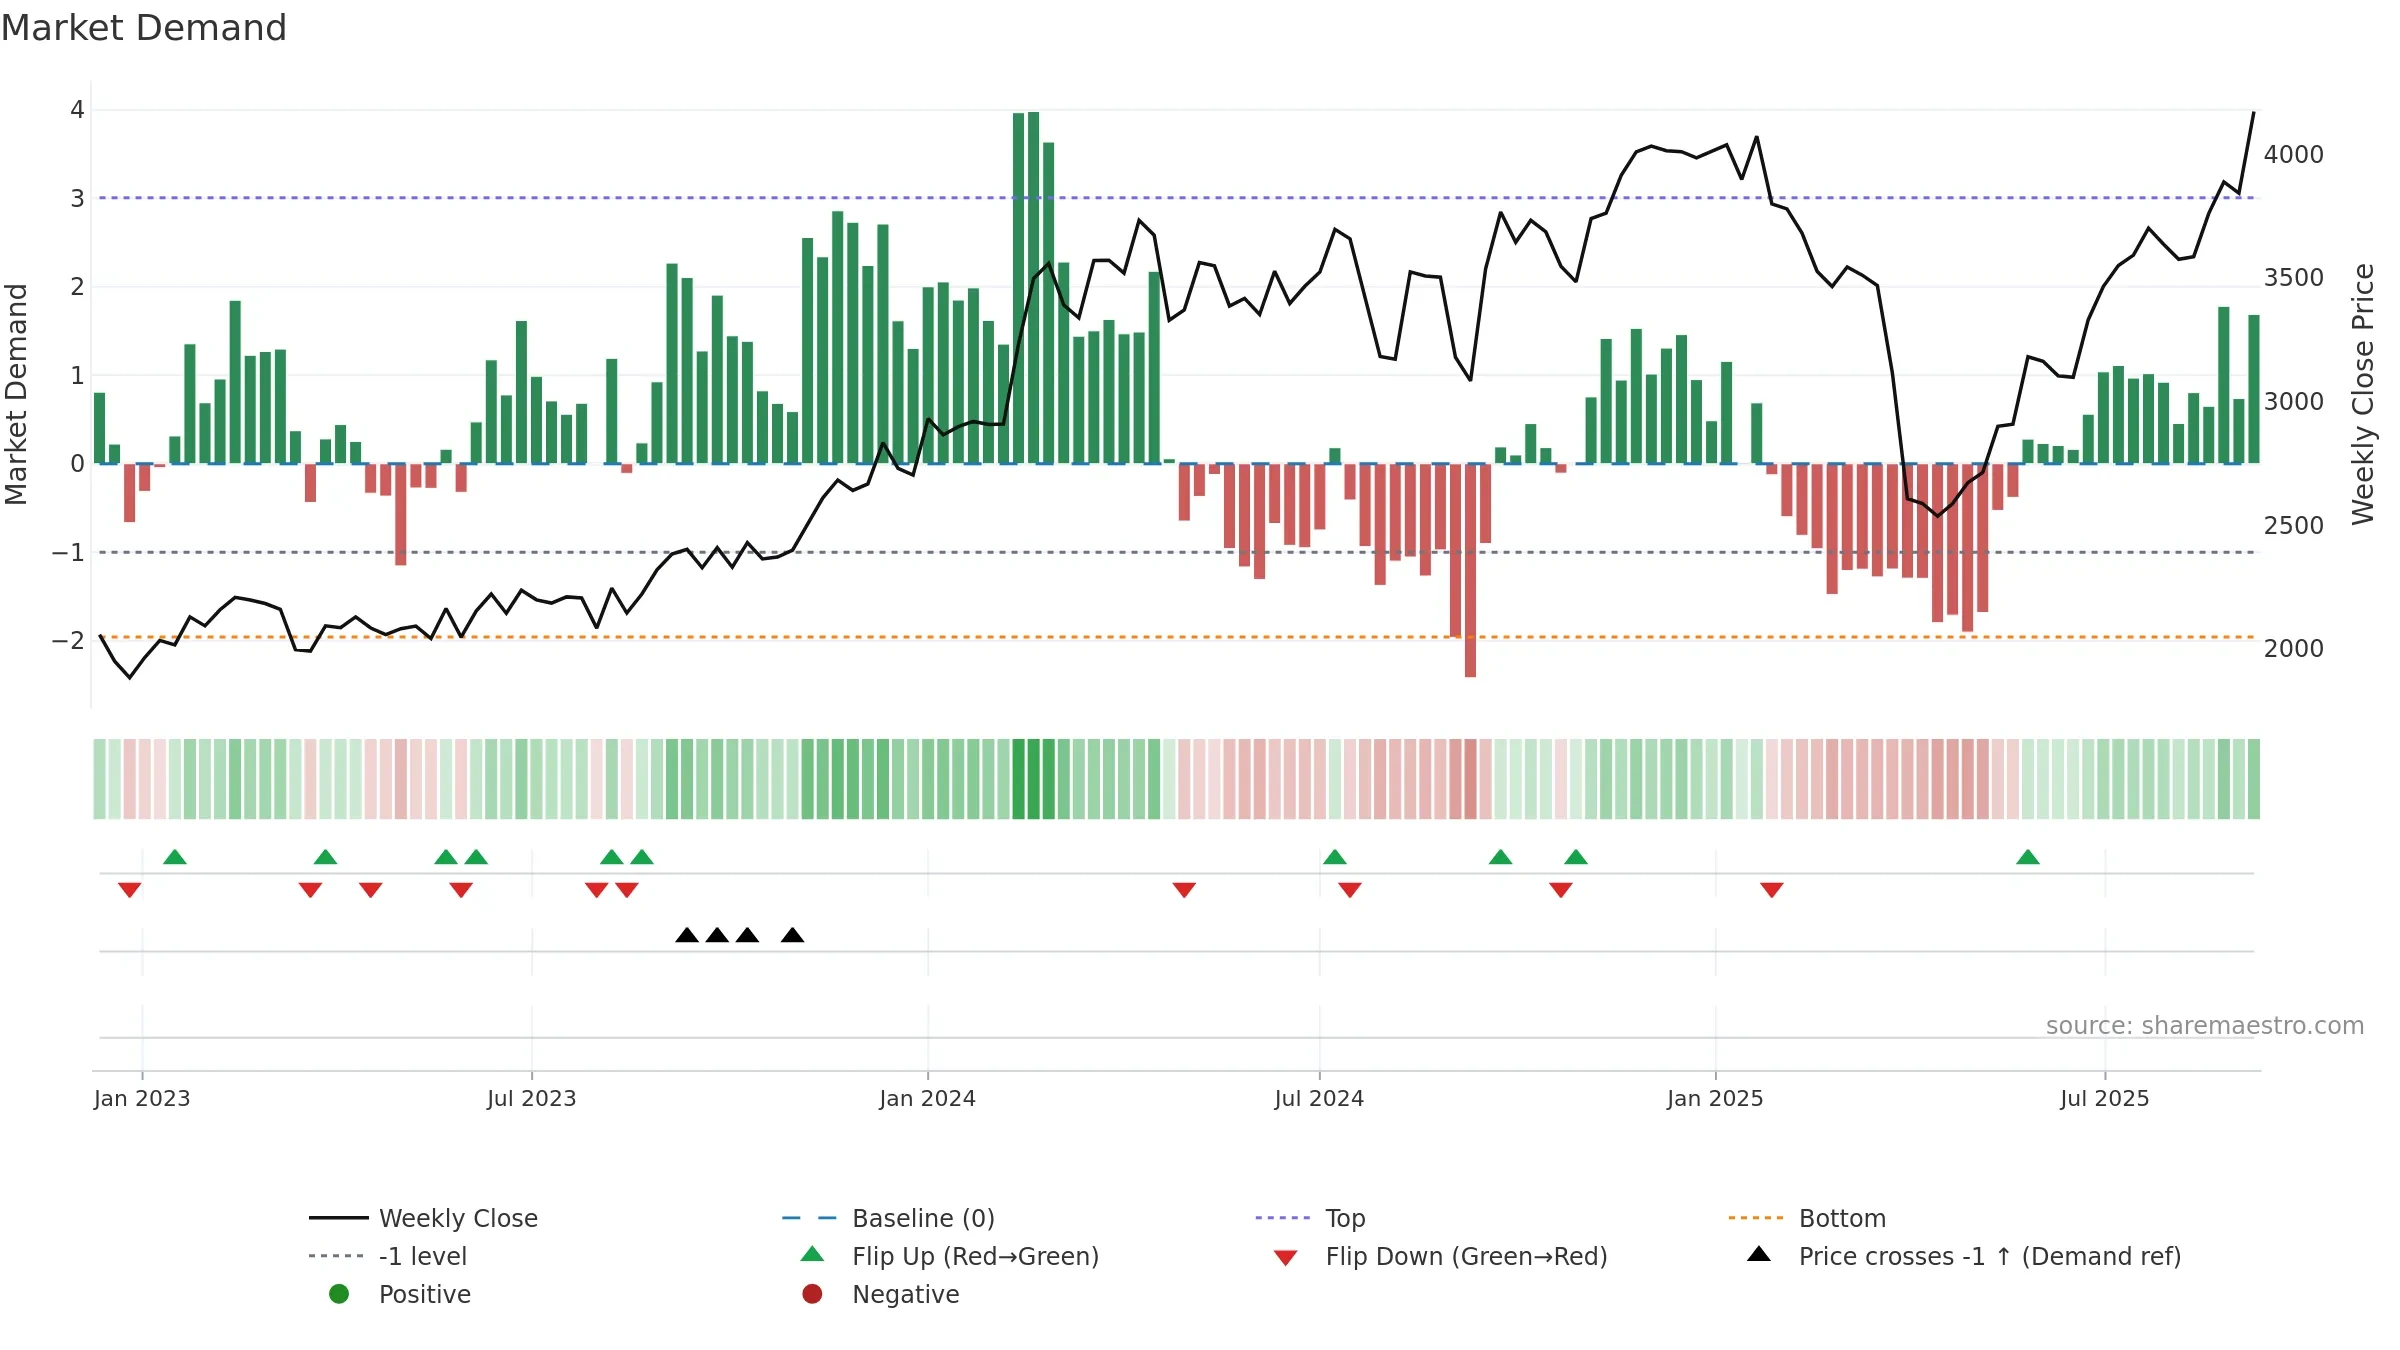2400x1350 pixels.
Task: Click the 4000 tick on right axis
Action: tap(2294, 155)
